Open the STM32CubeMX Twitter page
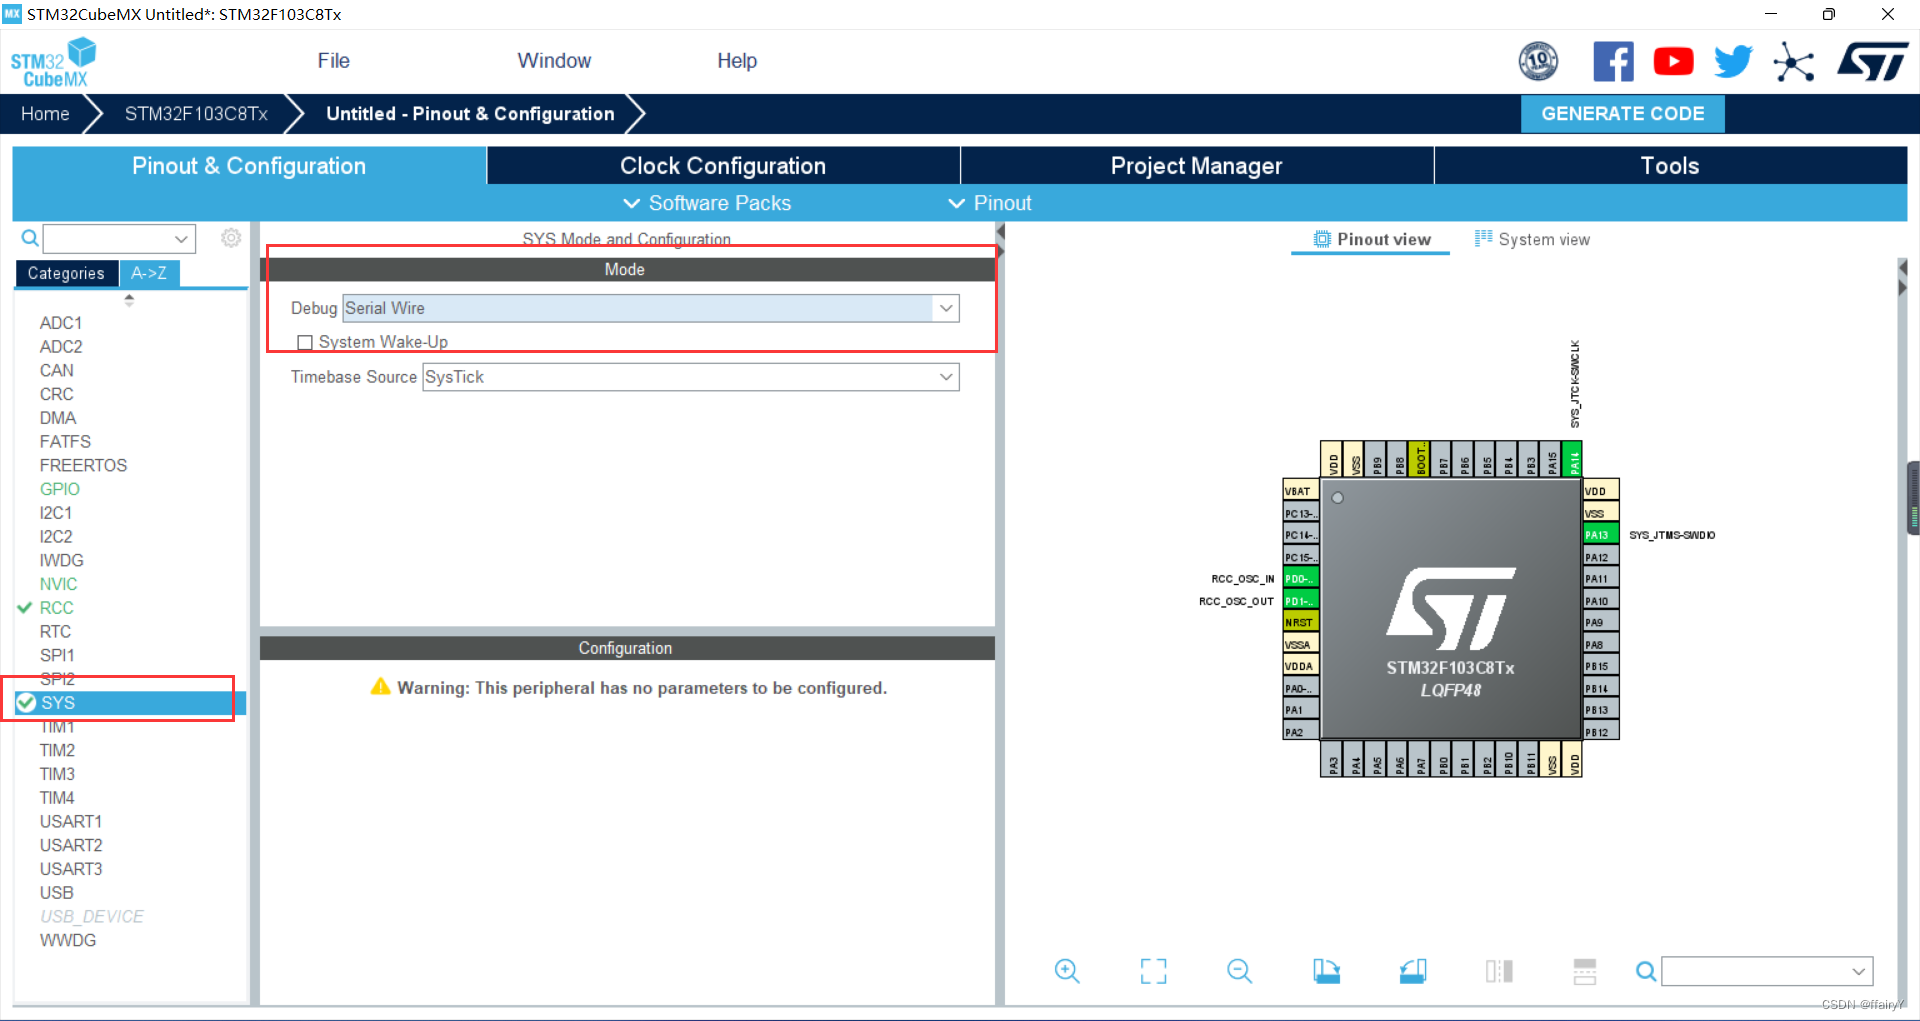This screenshot has height=1021, width=1920. [1733, 61]
